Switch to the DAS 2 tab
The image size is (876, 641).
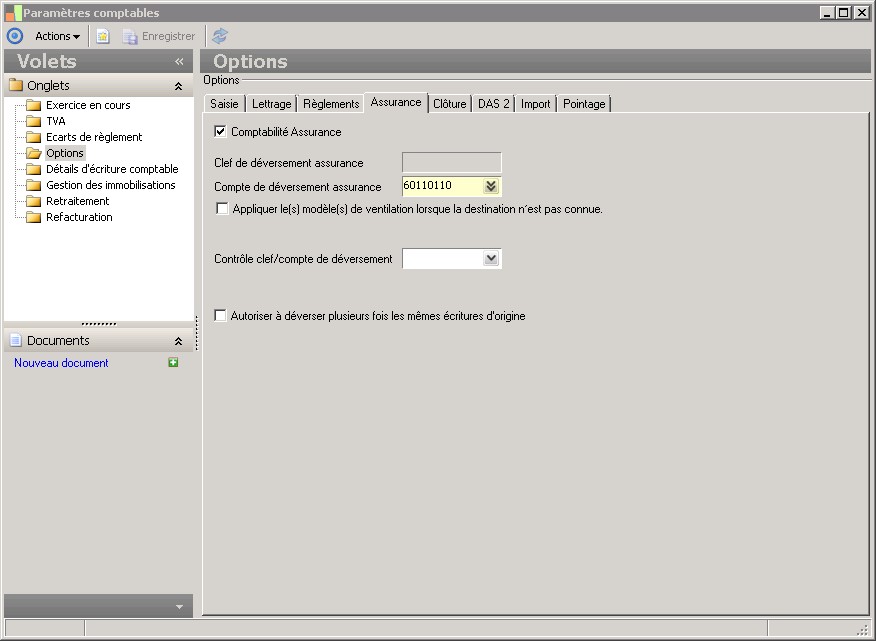coord(494,104)
